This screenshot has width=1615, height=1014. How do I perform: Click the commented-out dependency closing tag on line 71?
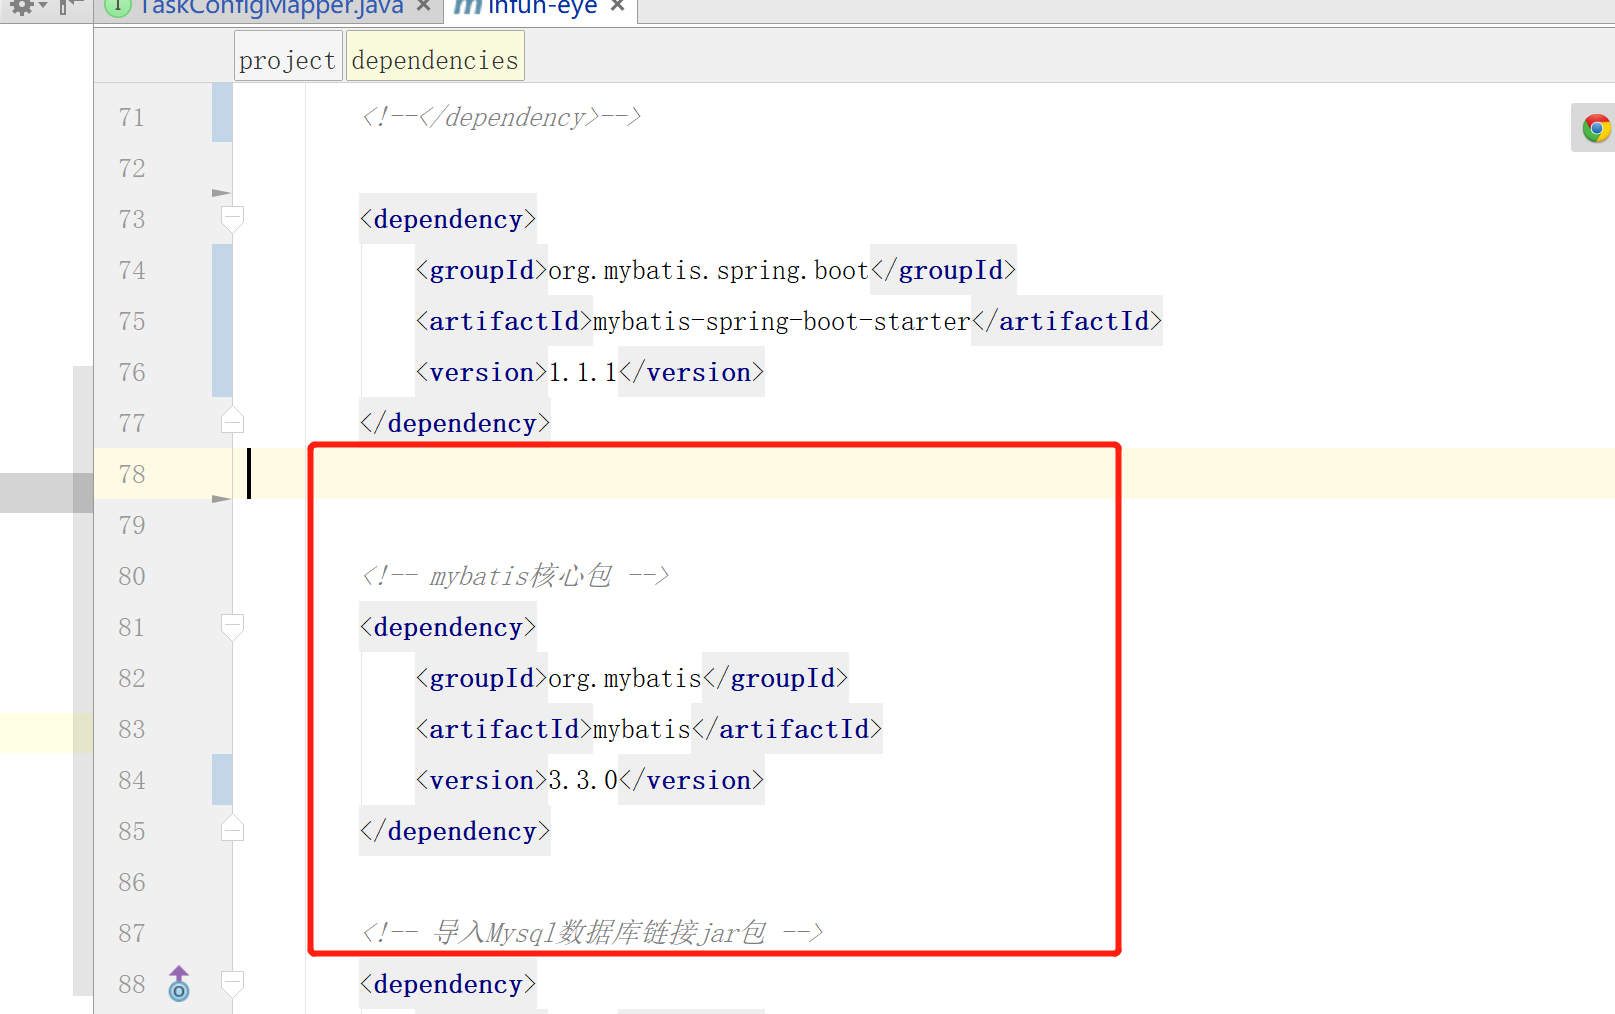501,117
